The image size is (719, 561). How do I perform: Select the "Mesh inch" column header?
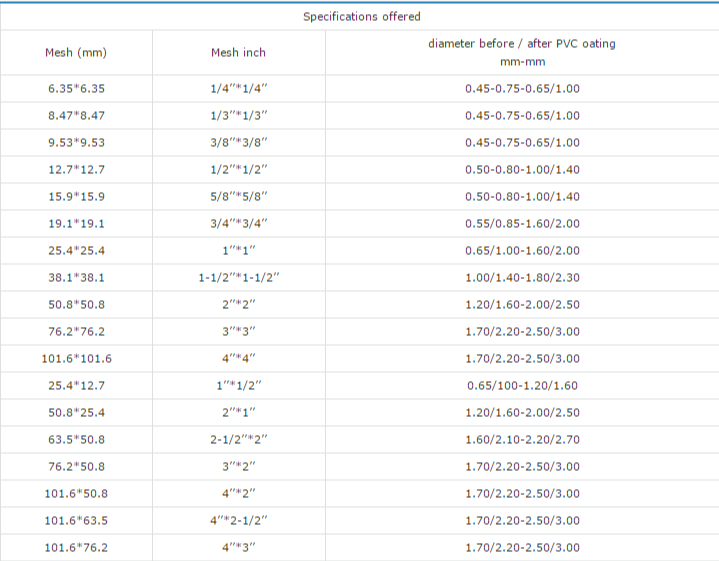(238, 52)
